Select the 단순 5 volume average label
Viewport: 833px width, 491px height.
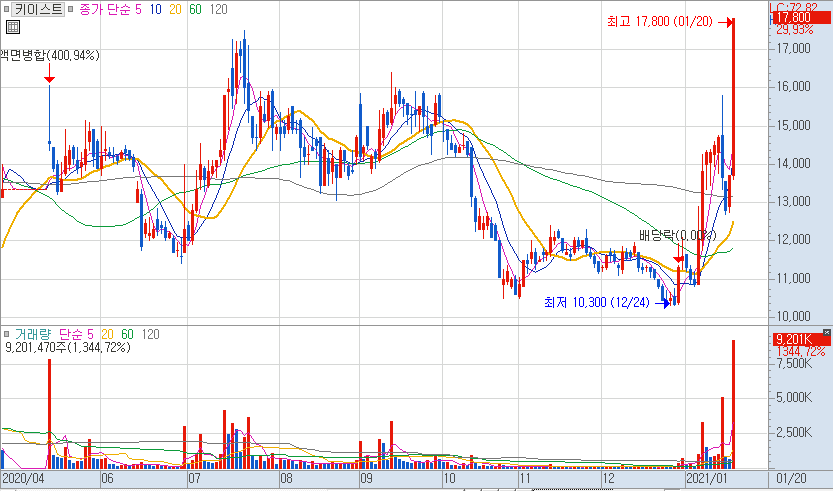click(76, 334)
